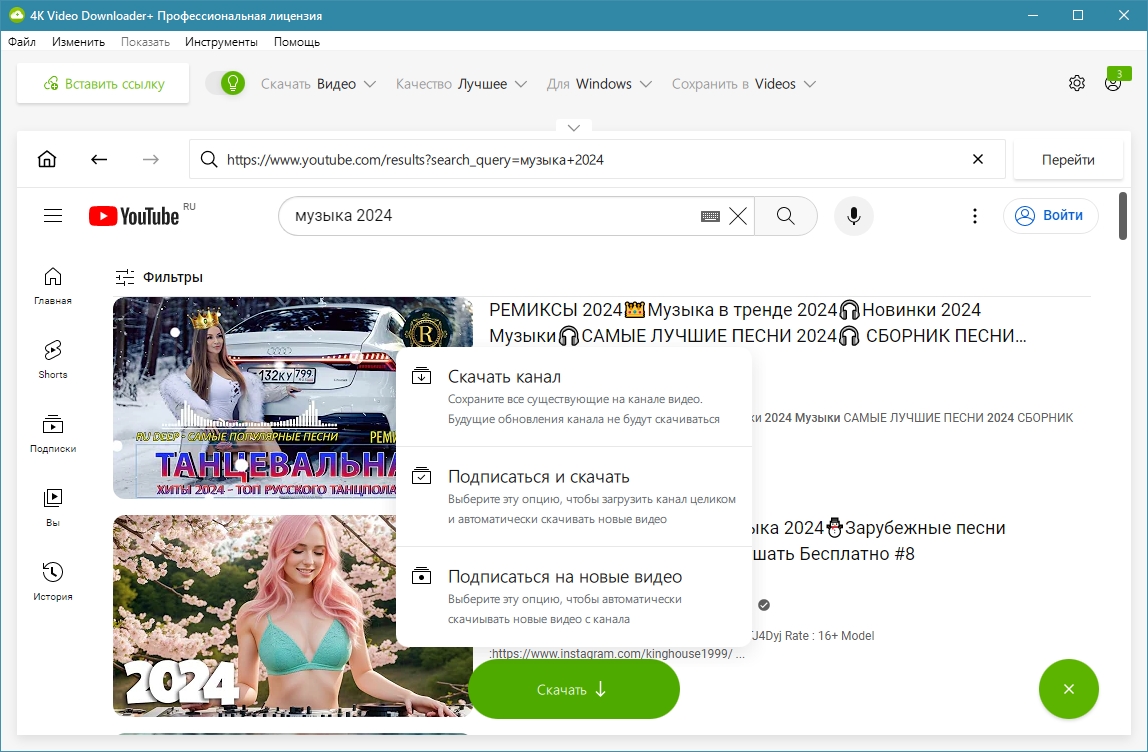
Task: Open the account profile icon with badge
Action: coord(1113,84)
